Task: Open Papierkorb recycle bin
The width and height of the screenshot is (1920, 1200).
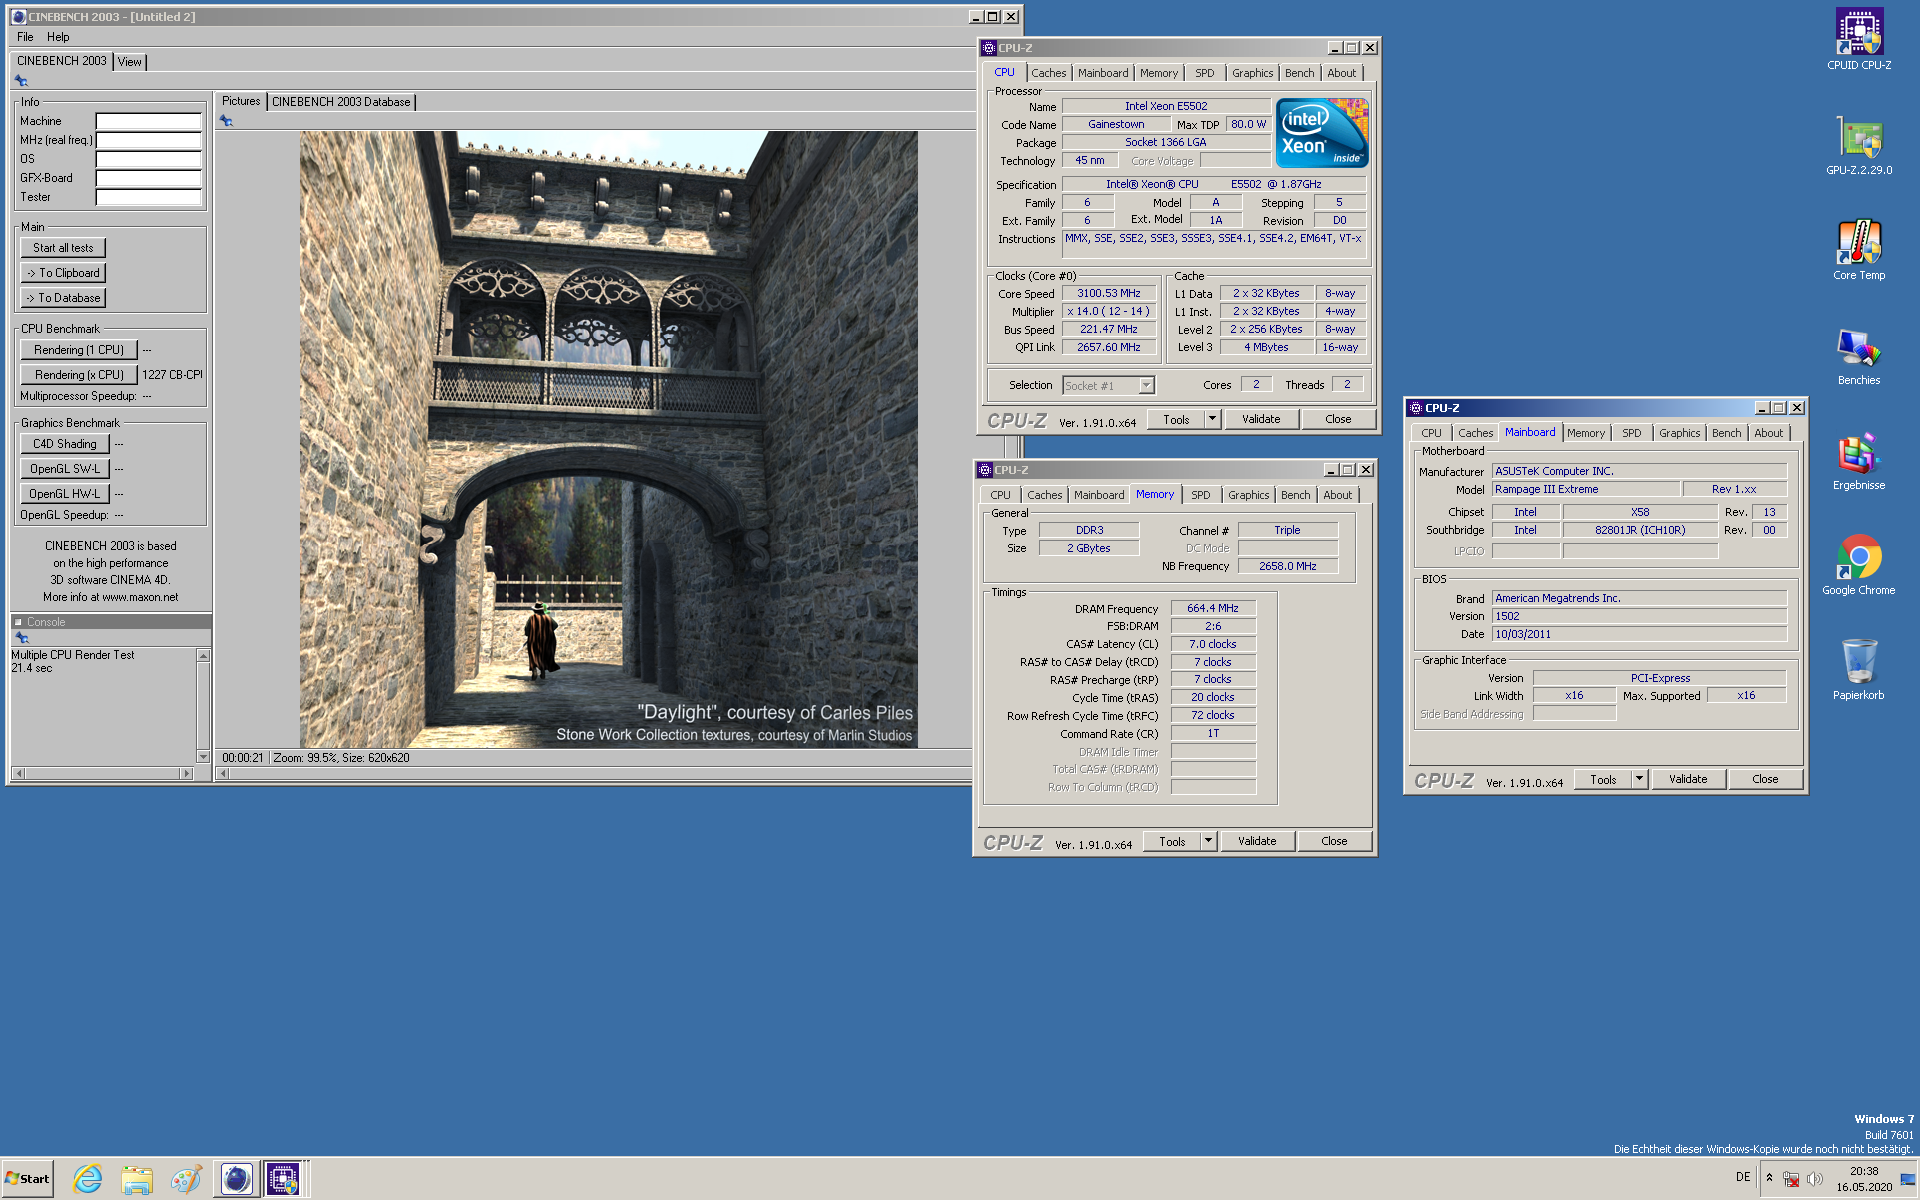Action: (1859, 670)
